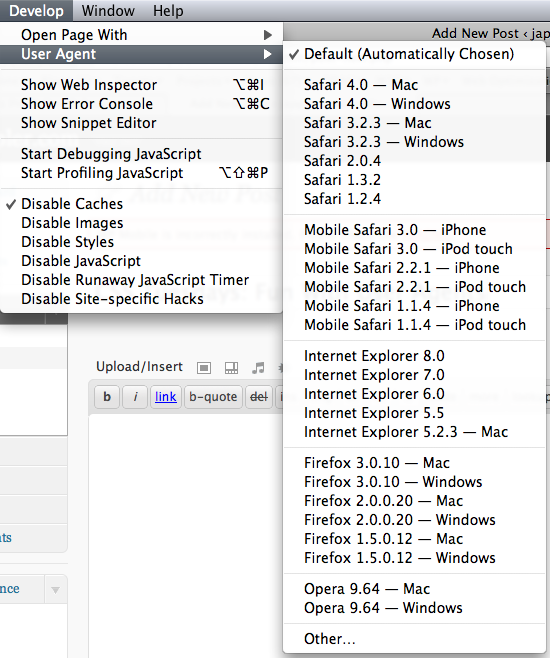The width and height of the screenshot is (550, 658).
Task: Pick Firefox 3.0.10 — Windows
Action: pos(414,482)
